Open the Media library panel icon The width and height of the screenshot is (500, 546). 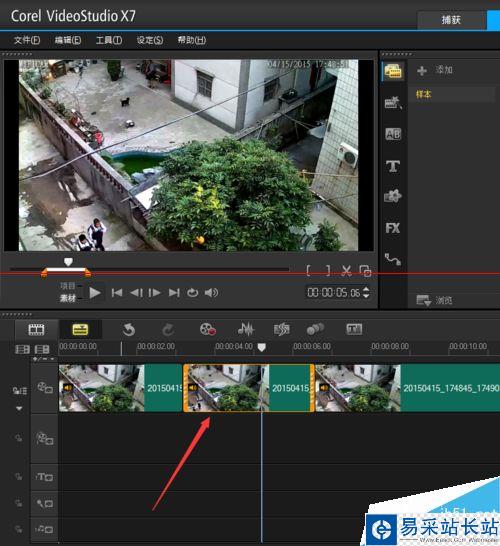393,71
